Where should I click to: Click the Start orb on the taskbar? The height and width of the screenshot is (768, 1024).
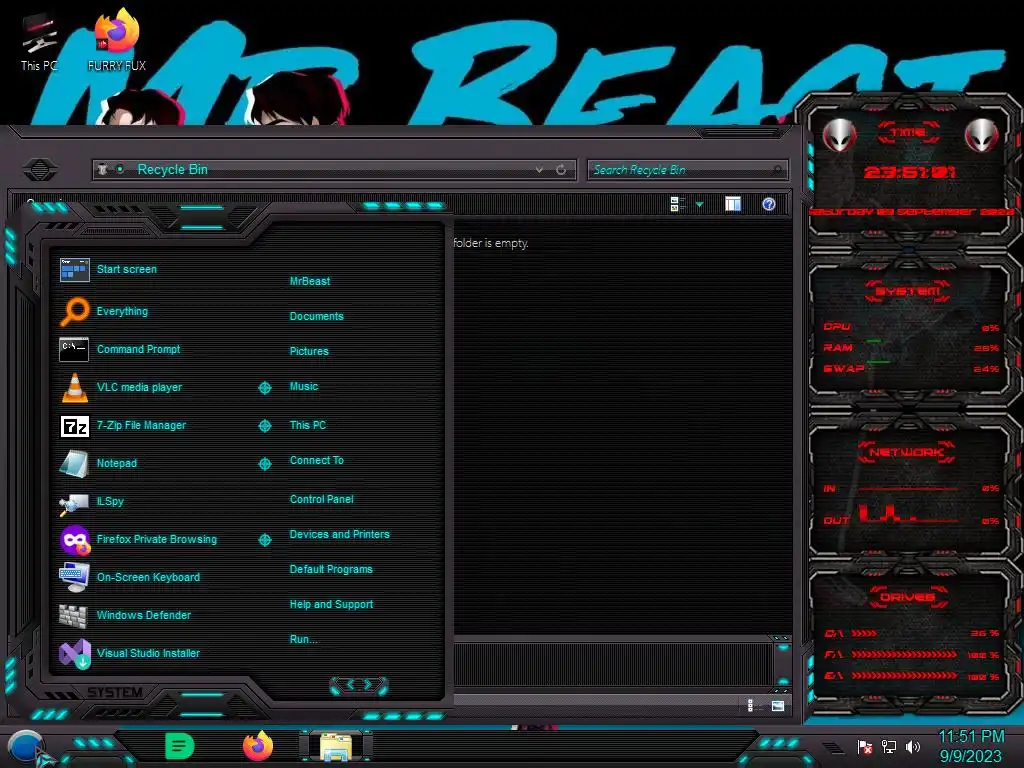pyautogui.click(x=25, y=748)
